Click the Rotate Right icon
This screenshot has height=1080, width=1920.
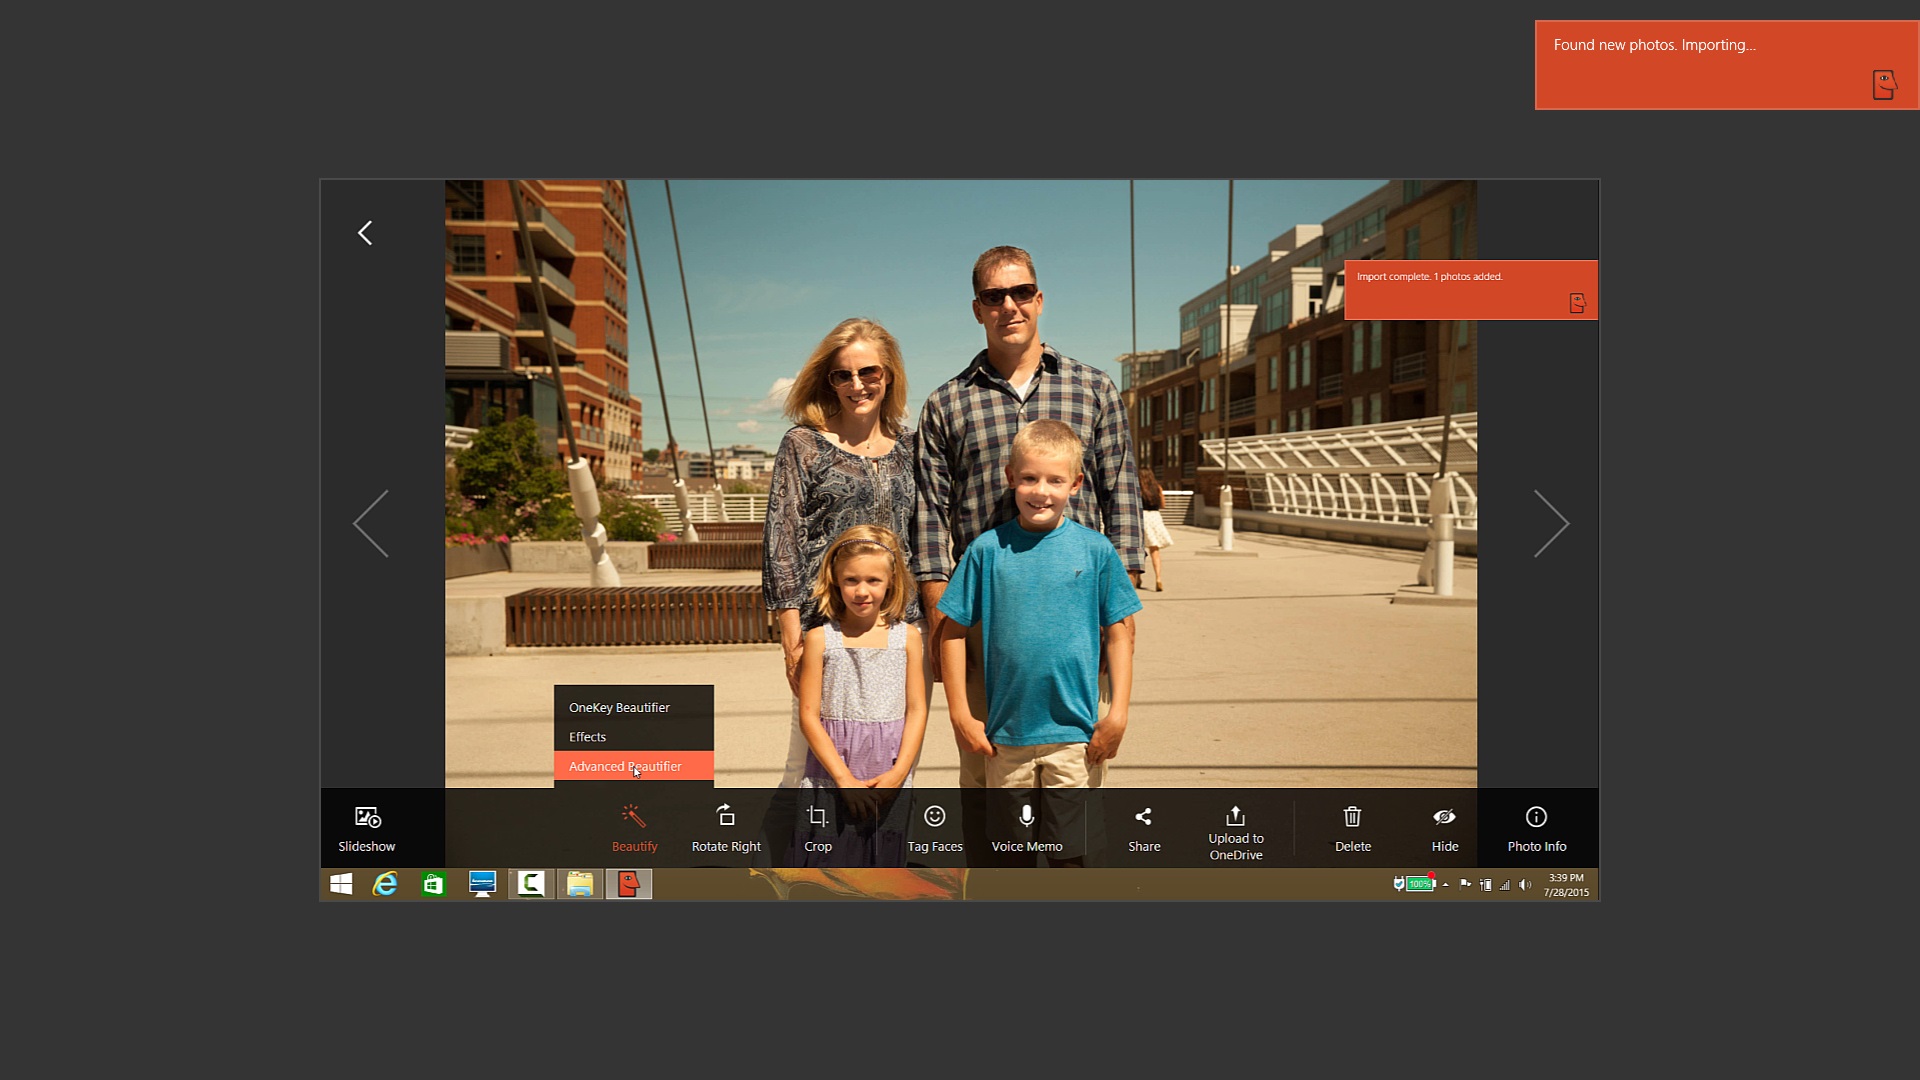[726, 828]
